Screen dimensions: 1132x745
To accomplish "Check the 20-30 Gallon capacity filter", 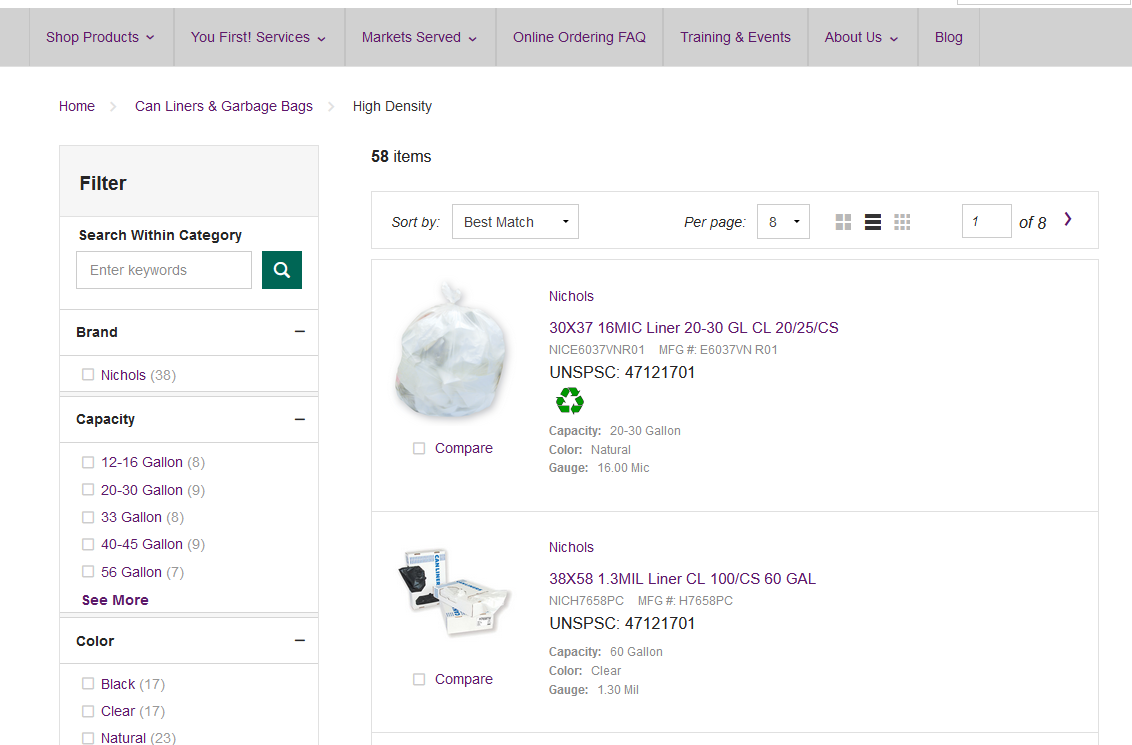I will (x=88, y=489).
